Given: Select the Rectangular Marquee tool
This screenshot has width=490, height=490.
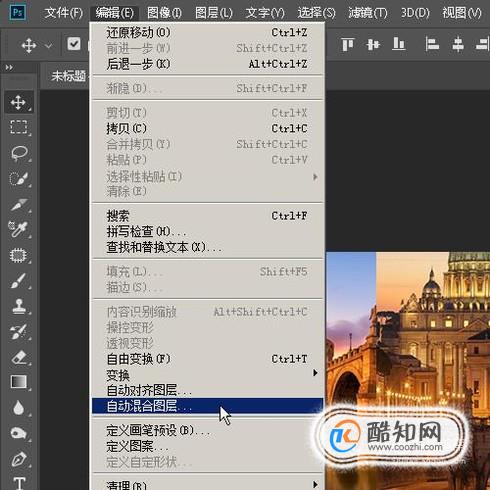Looking at the screenshot, I should 18,127.
